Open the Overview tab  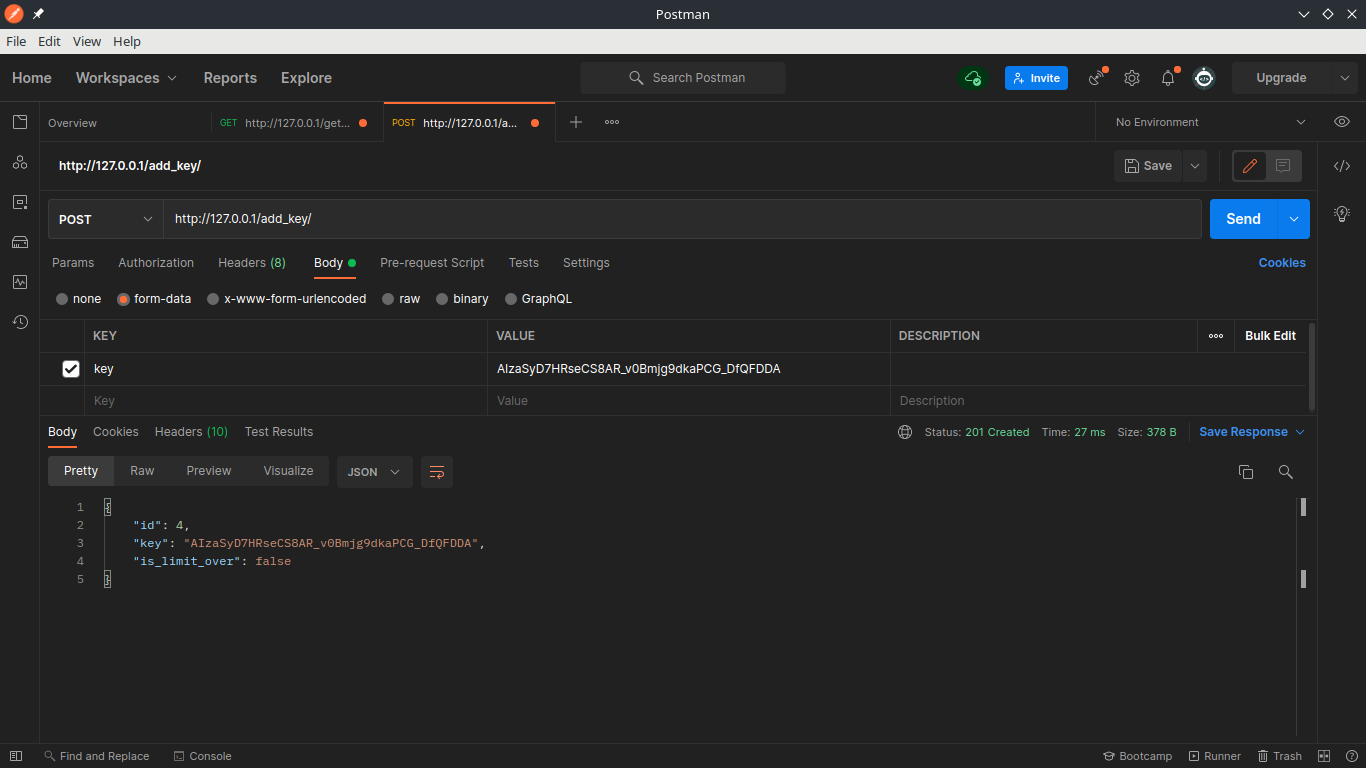(x=73, y=123)
